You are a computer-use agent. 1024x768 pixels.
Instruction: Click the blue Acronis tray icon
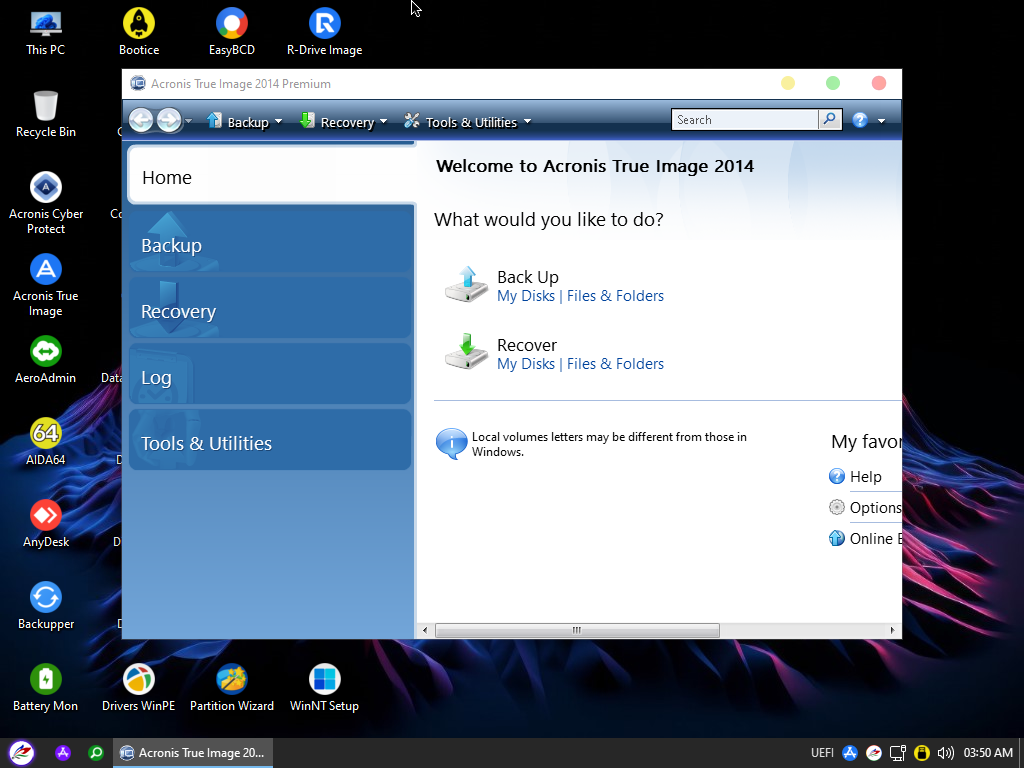click(850, 753)
